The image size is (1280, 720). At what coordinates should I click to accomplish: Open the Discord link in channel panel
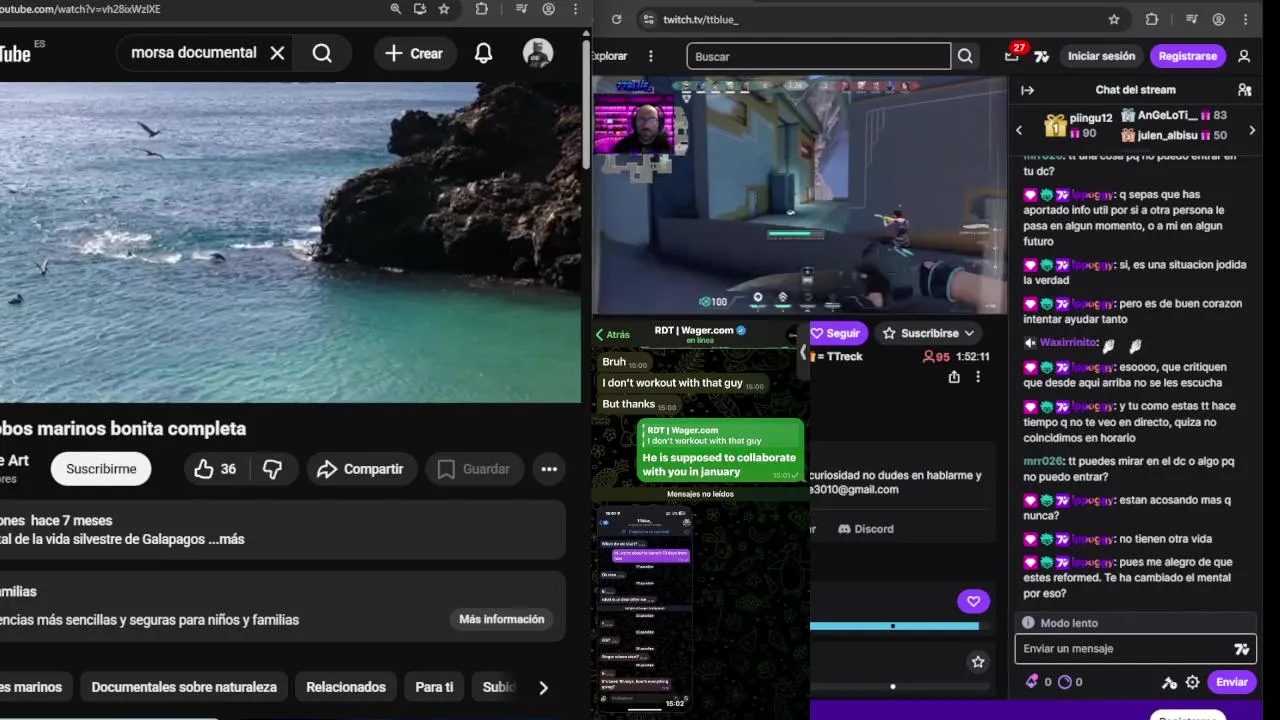click(865, 529)
